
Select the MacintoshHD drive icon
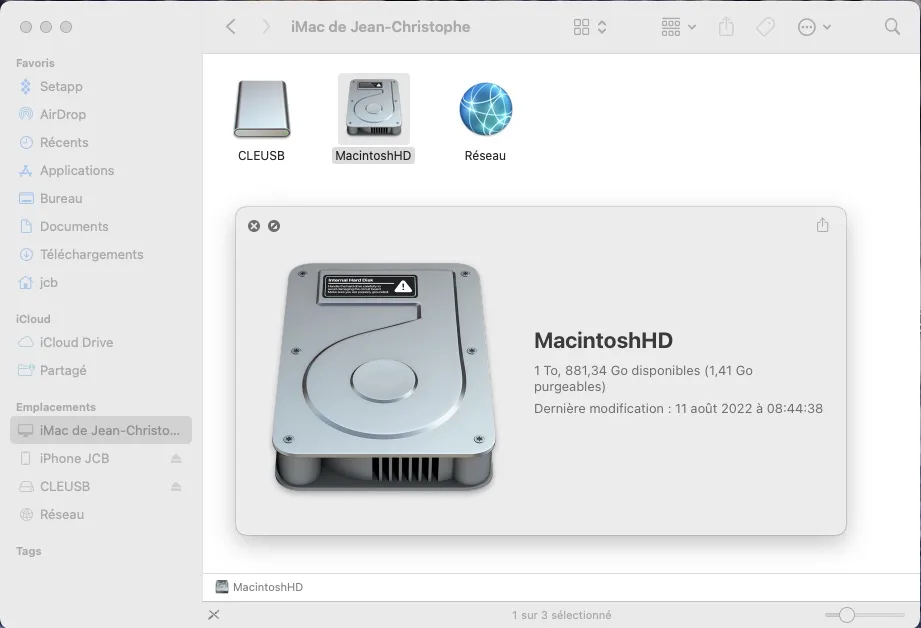(x=374, y=109)
